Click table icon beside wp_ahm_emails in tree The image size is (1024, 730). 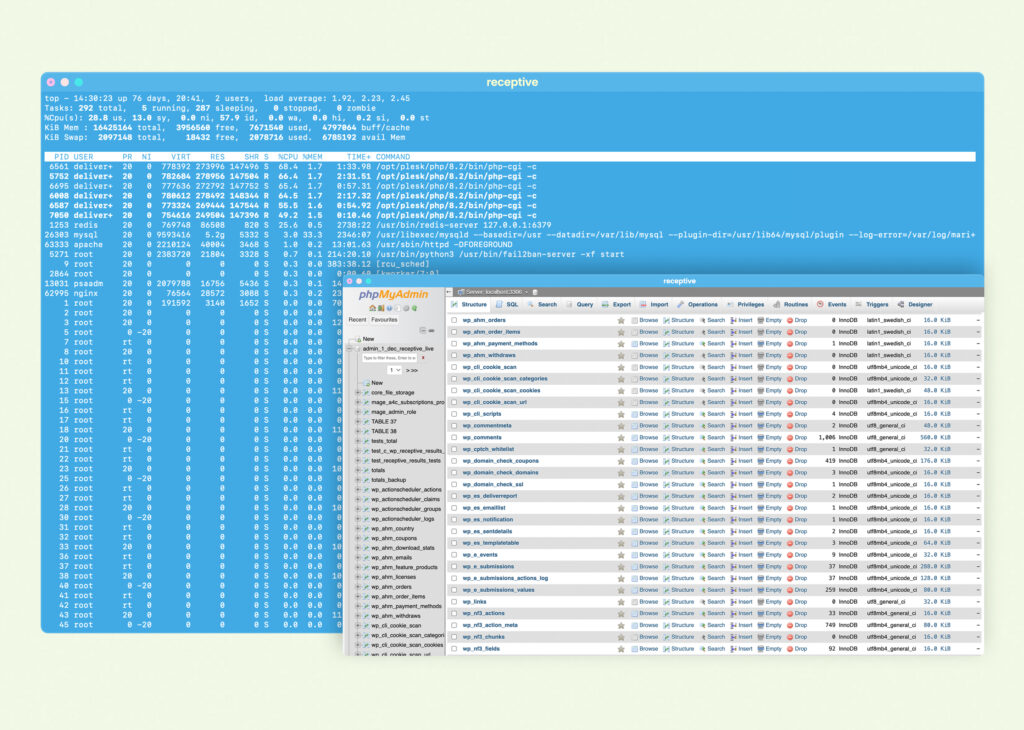[366, 558]
